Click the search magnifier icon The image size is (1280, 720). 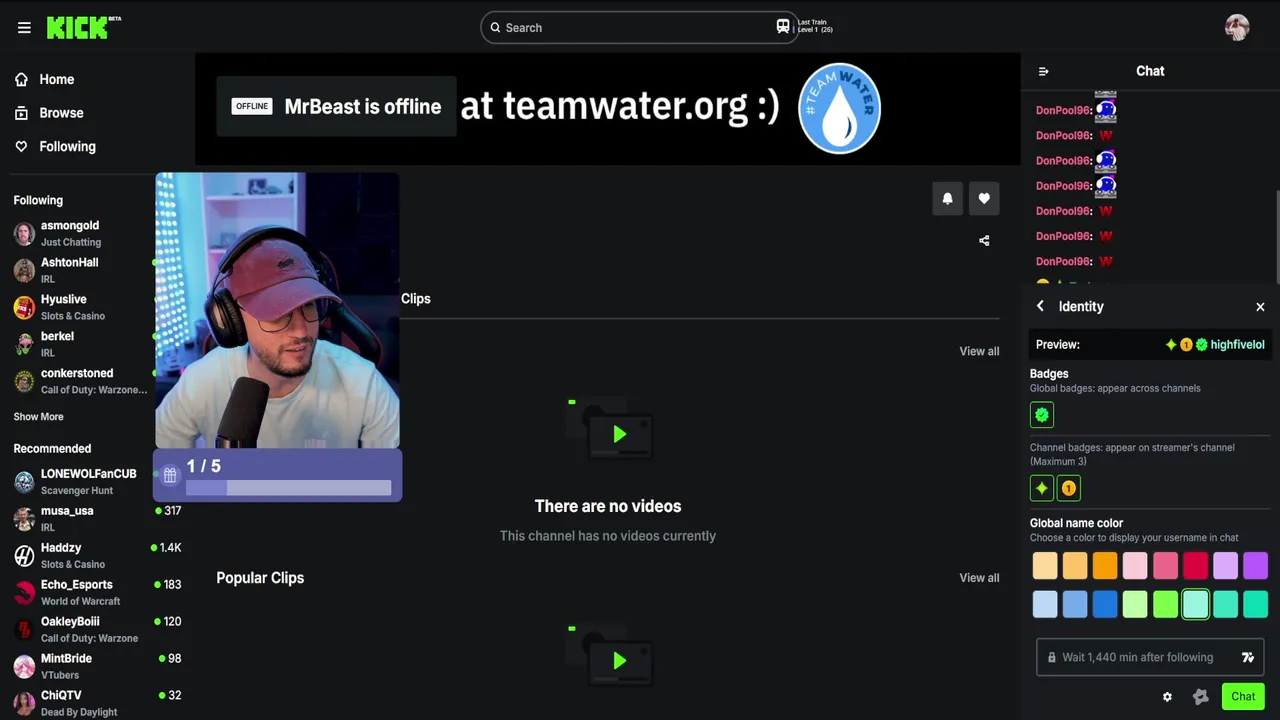pos(495,28)
